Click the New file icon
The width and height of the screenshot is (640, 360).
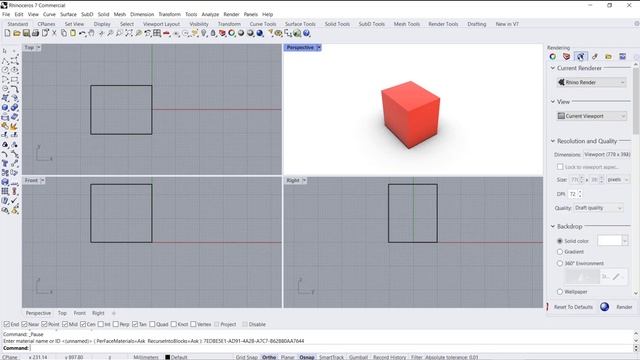click(x=7, y=33)
